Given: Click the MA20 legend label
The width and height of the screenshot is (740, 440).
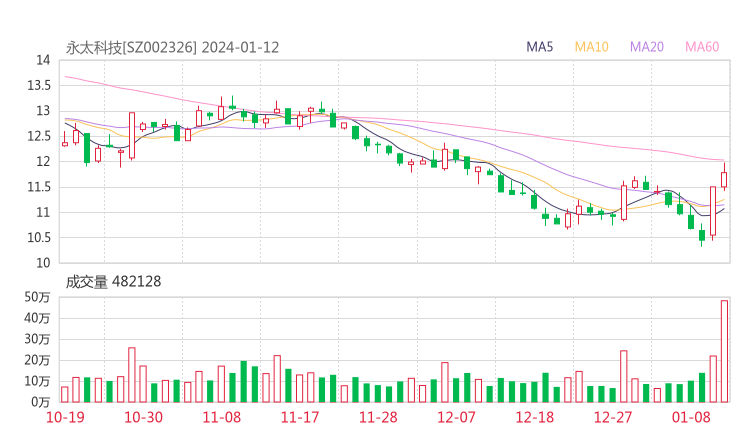Looking at the screenshot, I should [x=647, y=47].
